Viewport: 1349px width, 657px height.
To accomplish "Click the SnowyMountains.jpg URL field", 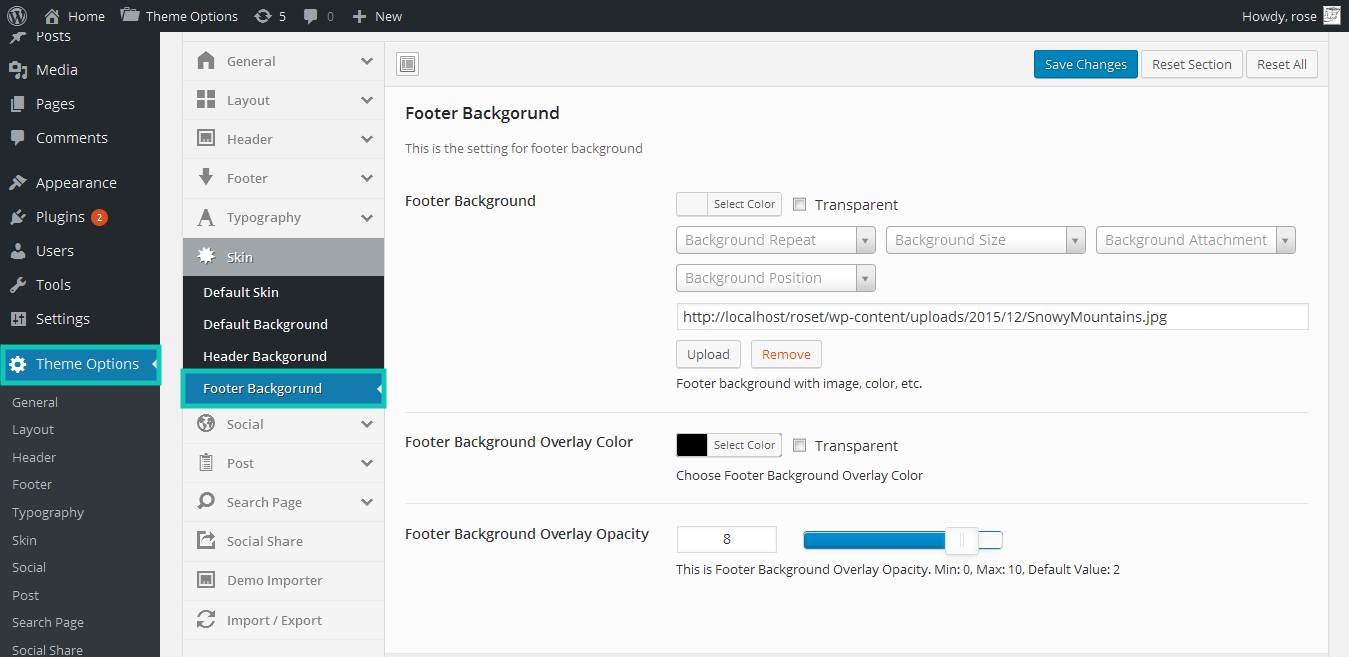I will pos(992,317).
